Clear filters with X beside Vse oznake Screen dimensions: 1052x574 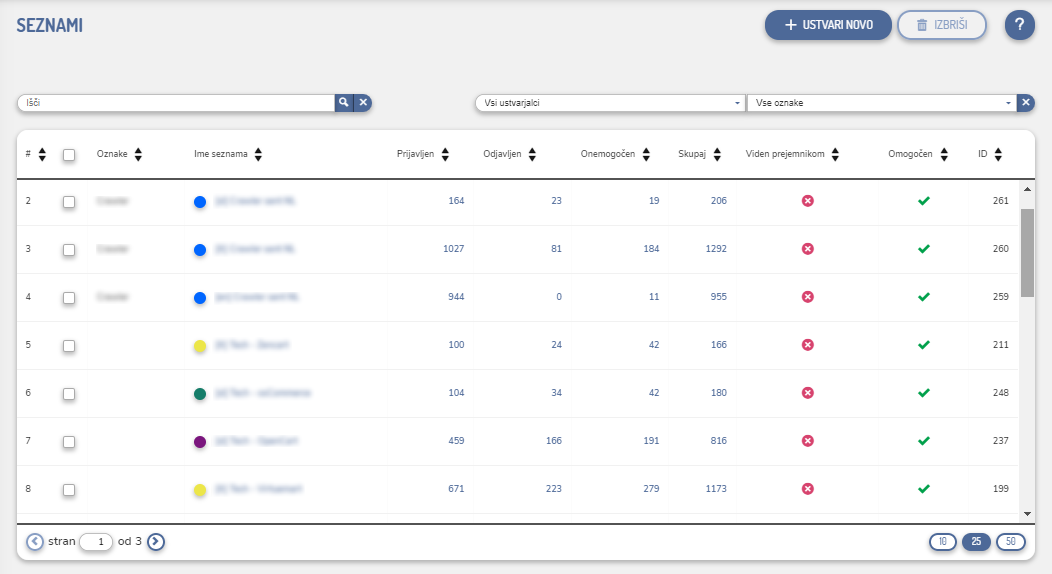click(x=1025, y=103)
